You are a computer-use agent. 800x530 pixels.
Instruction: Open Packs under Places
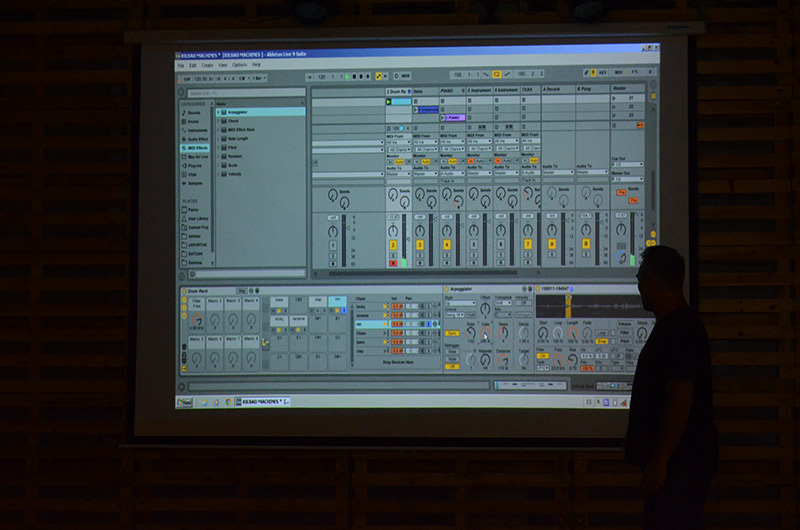191,209
